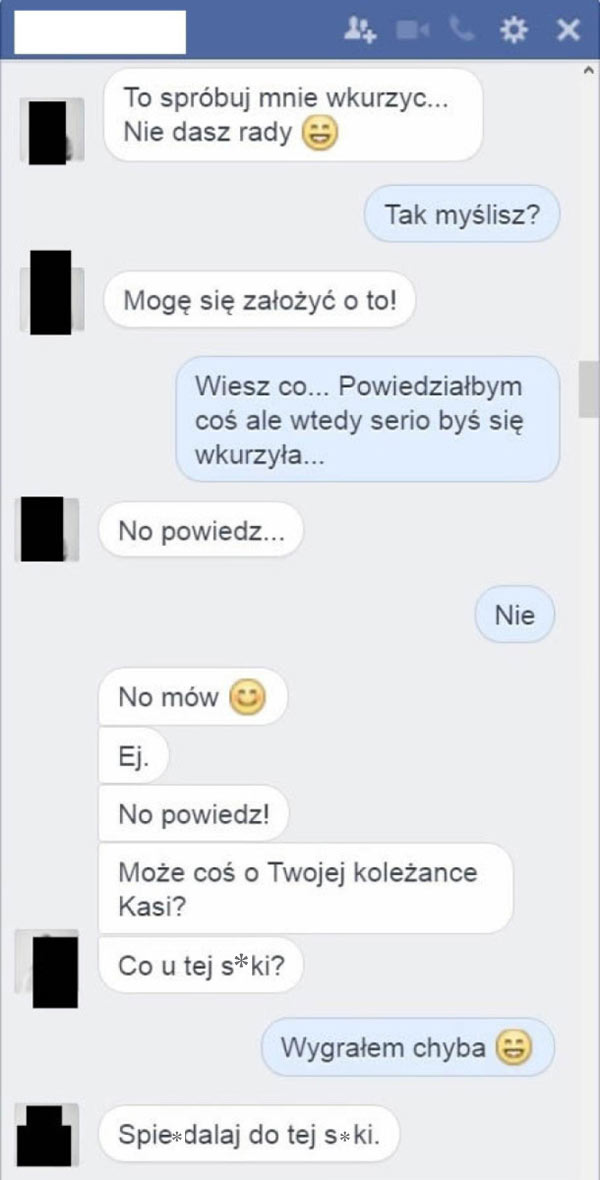
Task: Click the chat scrollbar thumb
Action: coord(589,388)
